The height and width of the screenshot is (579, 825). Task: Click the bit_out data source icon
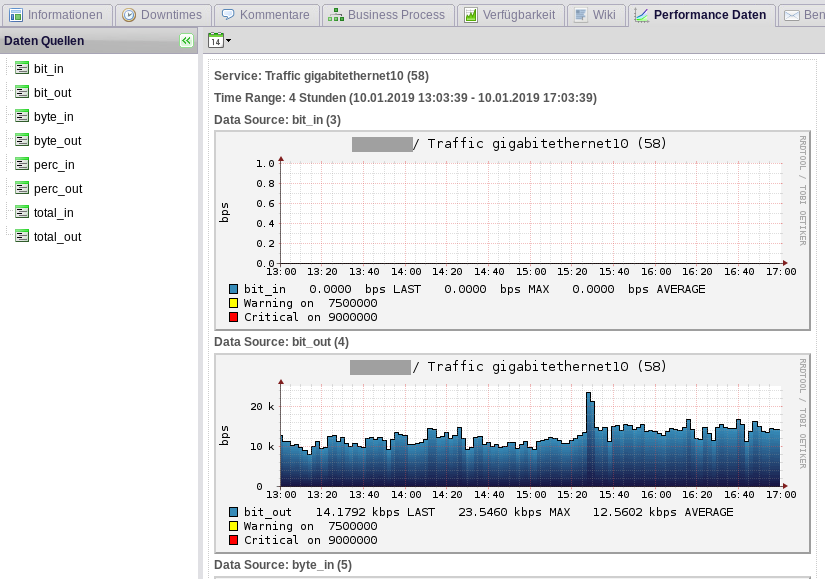tap(22, 93)
